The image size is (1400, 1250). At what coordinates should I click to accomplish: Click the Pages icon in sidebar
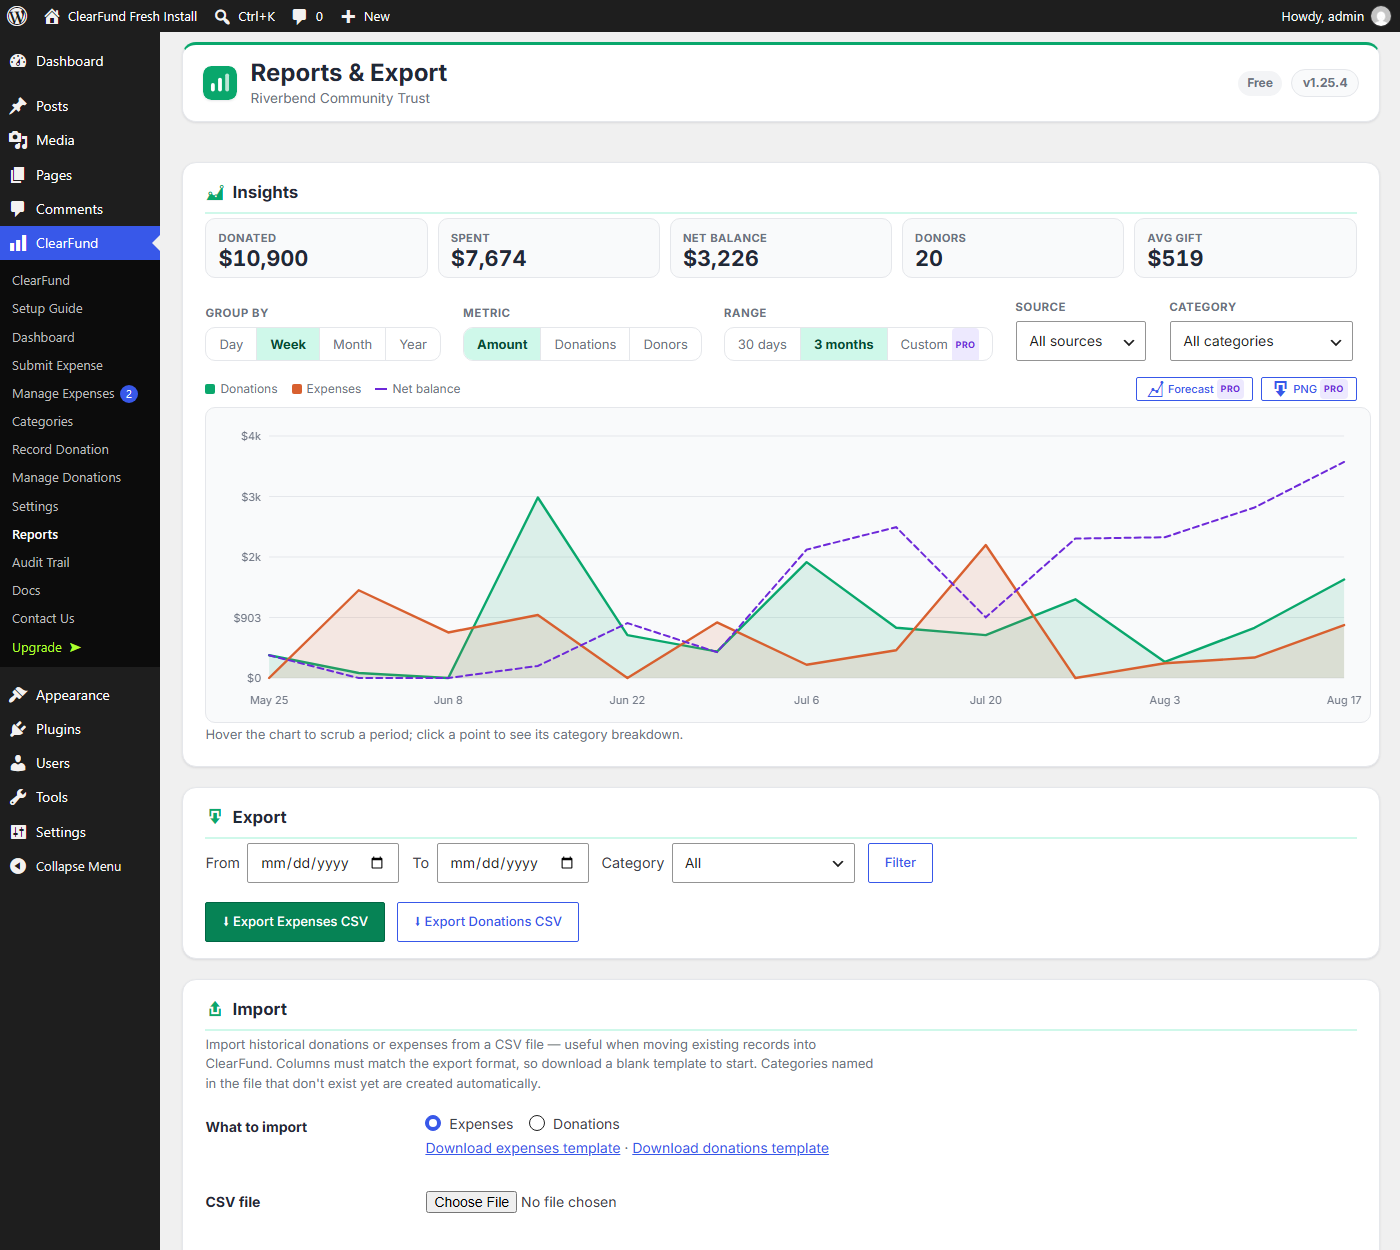tap(18, 175)
